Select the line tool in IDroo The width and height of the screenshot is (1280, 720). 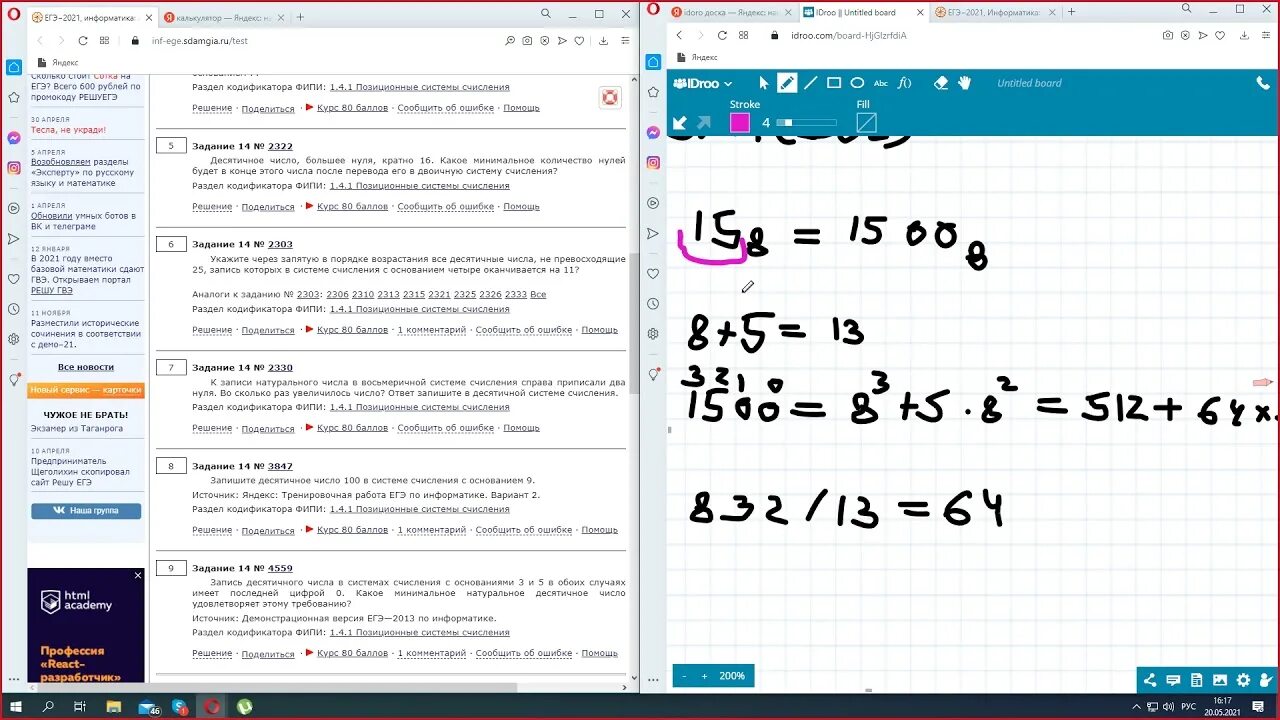pos(811,83)
